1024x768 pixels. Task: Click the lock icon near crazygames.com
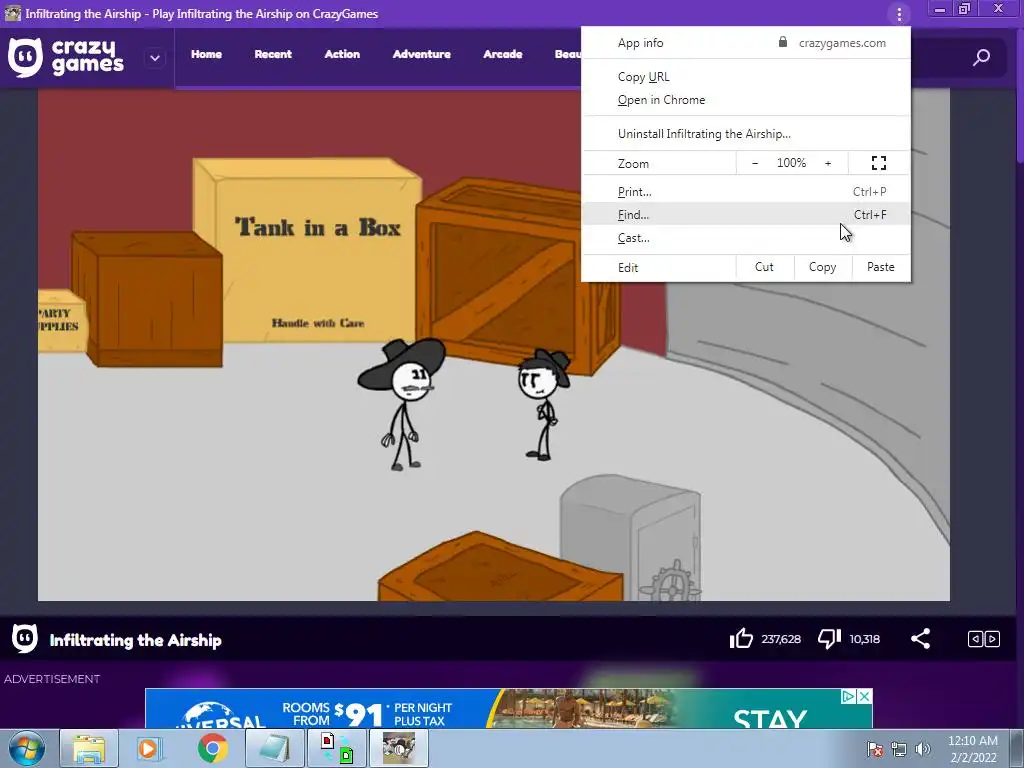(x=782, y=42)
